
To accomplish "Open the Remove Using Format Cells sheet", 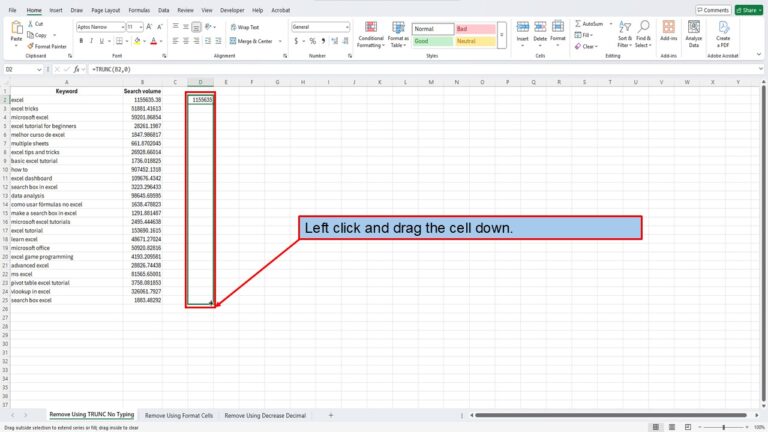I will (179, 415).
